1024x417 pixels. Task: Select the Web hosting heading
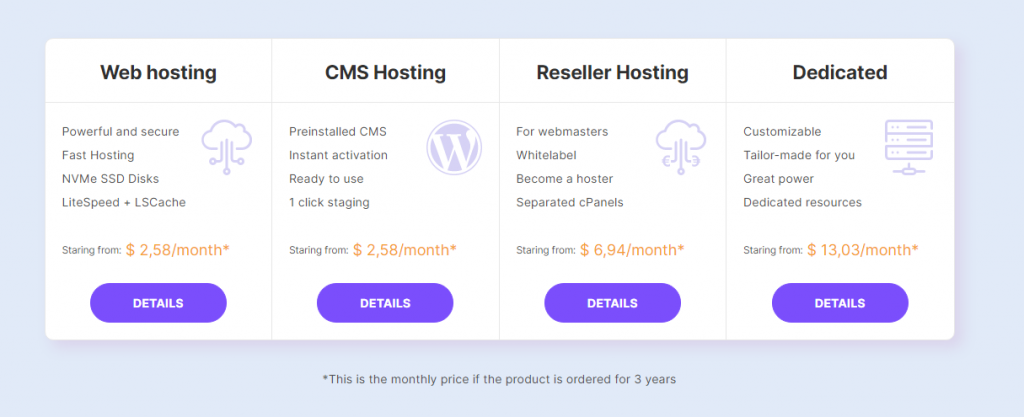[158, 72]
